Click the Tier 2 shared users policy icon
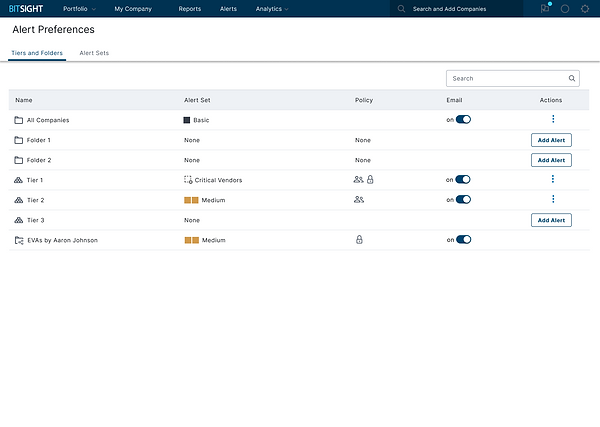 pyautogui.click(x=359, y=199)
